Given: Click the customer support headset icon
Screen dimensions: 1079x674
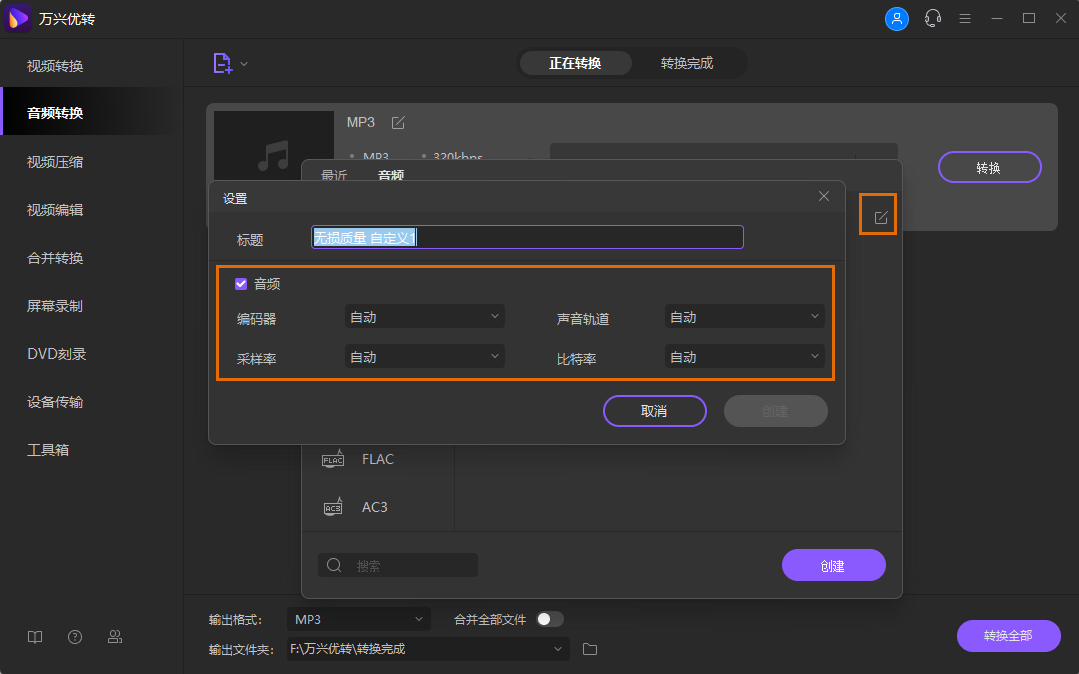Looking at the screenshot, I should (933, 18).
